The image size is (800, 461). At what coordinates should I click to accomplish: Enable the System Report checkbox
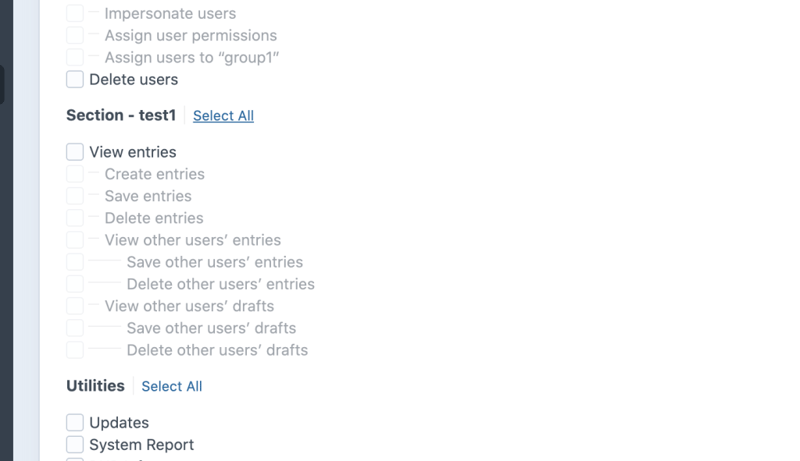(x=75, y=445)
